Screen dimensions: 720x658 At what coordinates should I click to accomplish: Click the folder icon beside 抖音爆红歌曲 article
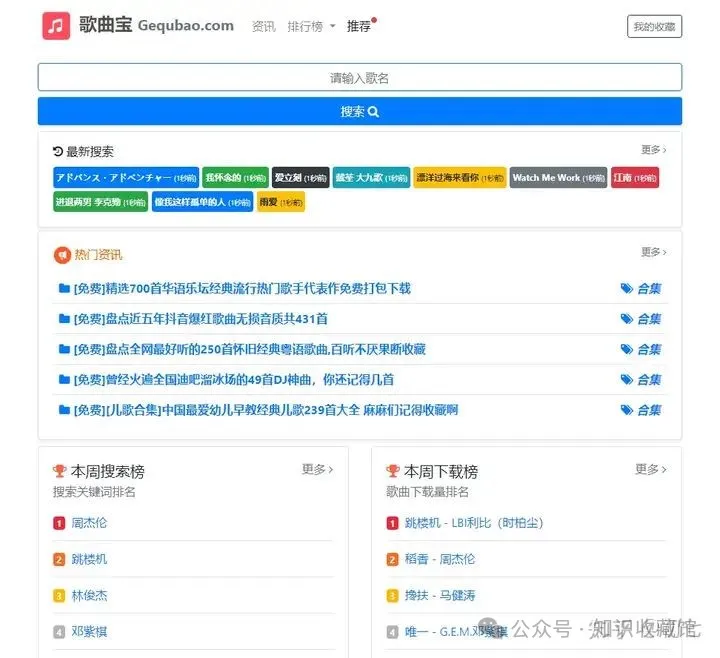pos(64,319)
